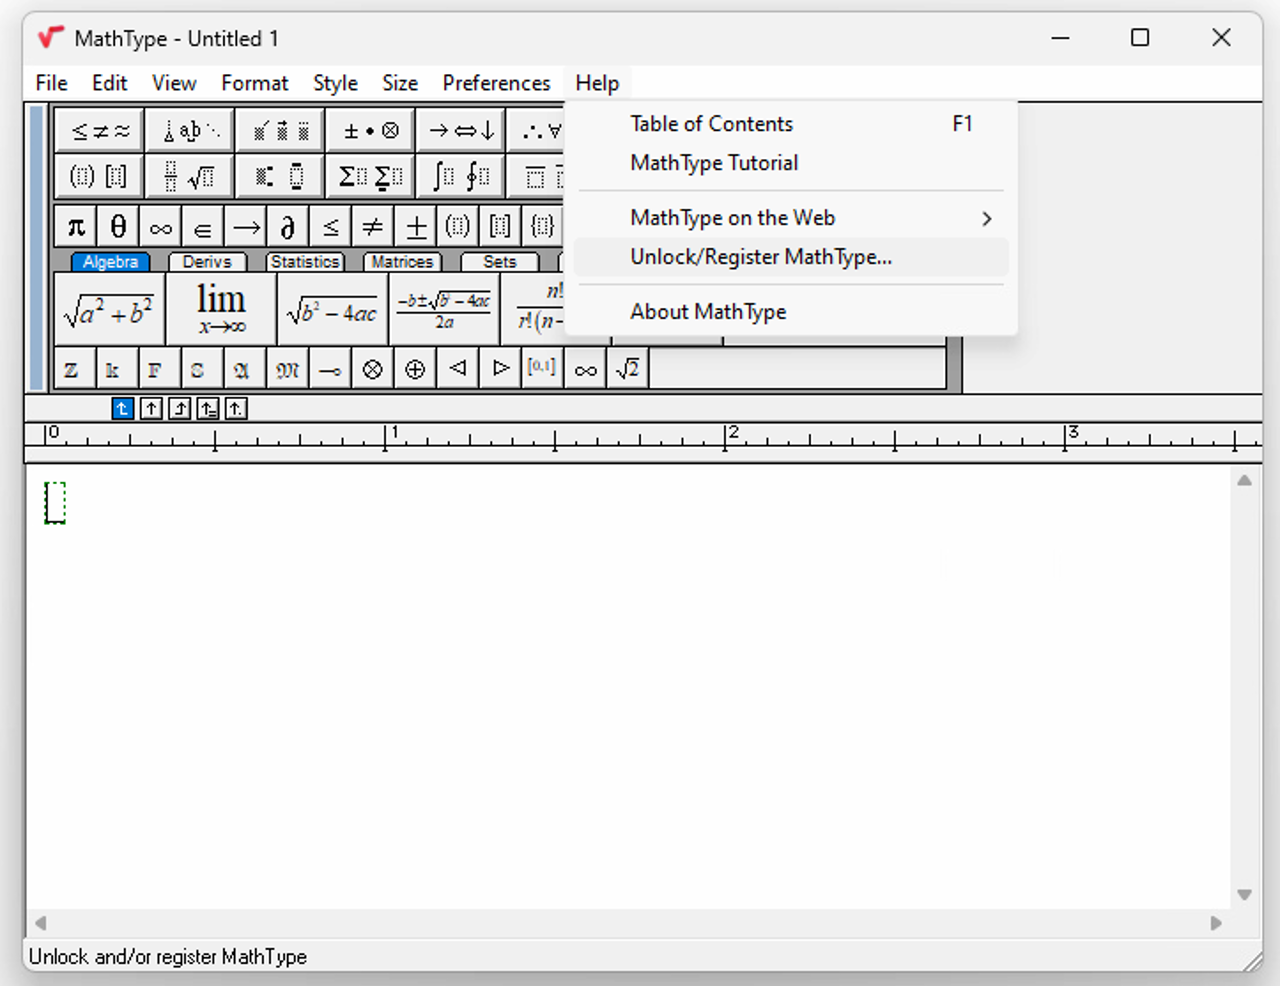Insert the curly braces template on small bar
The height and width of the screenshot is (986, 1280).
542,227
